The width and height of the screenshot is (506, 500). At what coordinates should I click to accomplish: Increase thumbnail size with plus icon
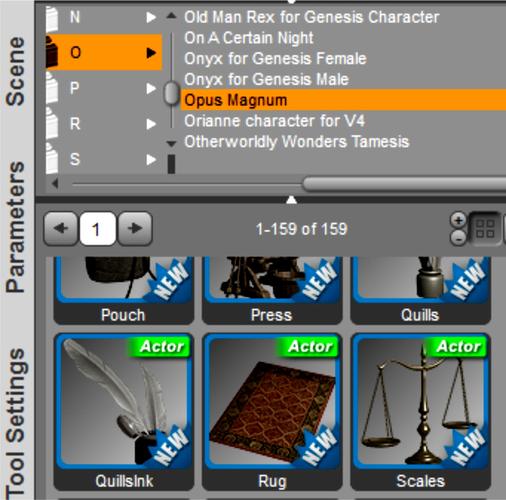point(459,220)
